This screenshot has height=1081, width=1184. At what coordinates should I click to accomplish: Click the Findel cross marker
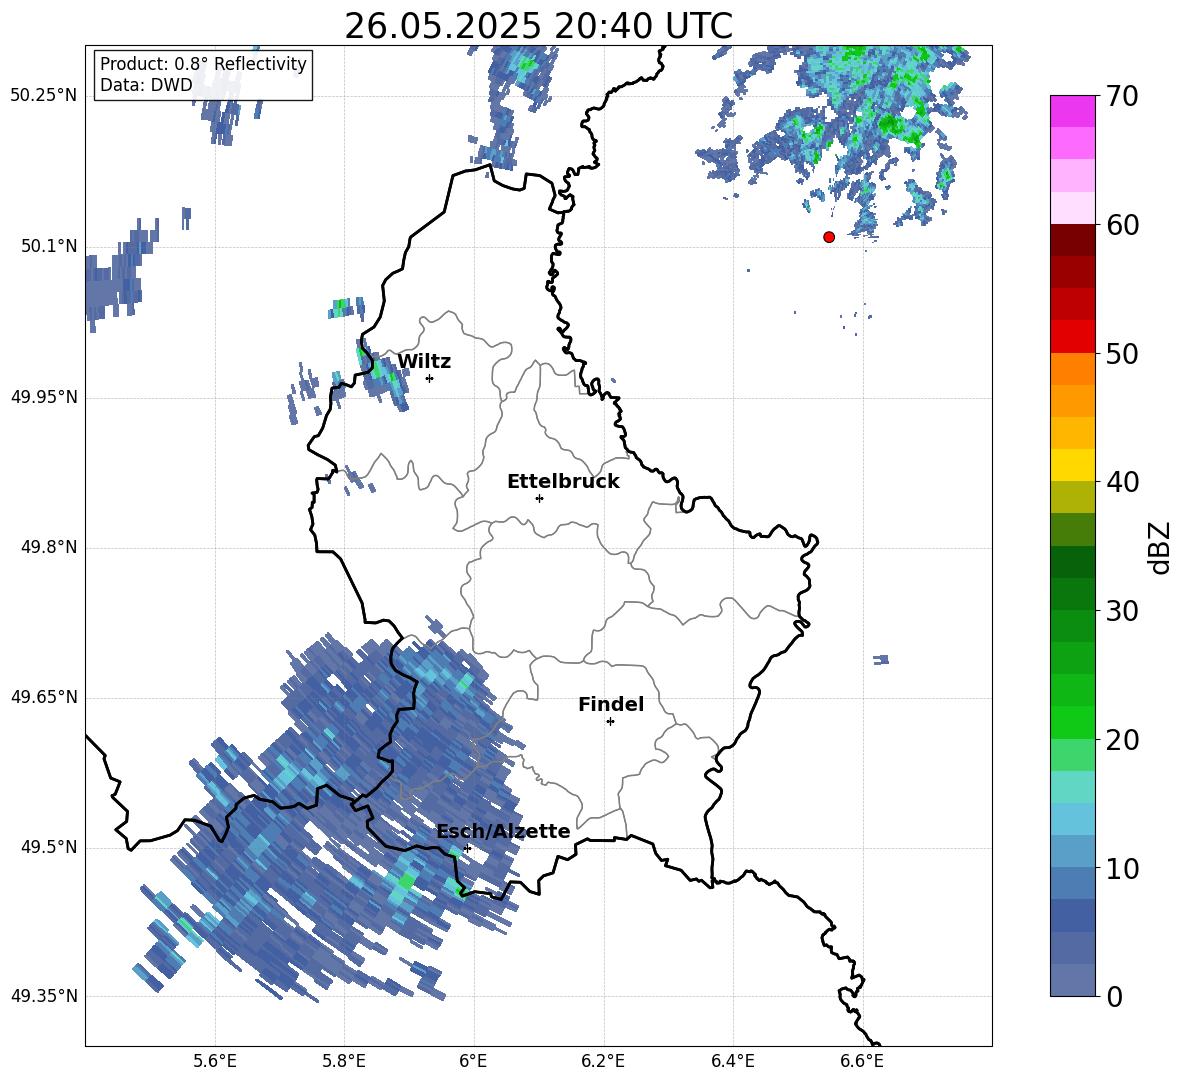[610, 722]
